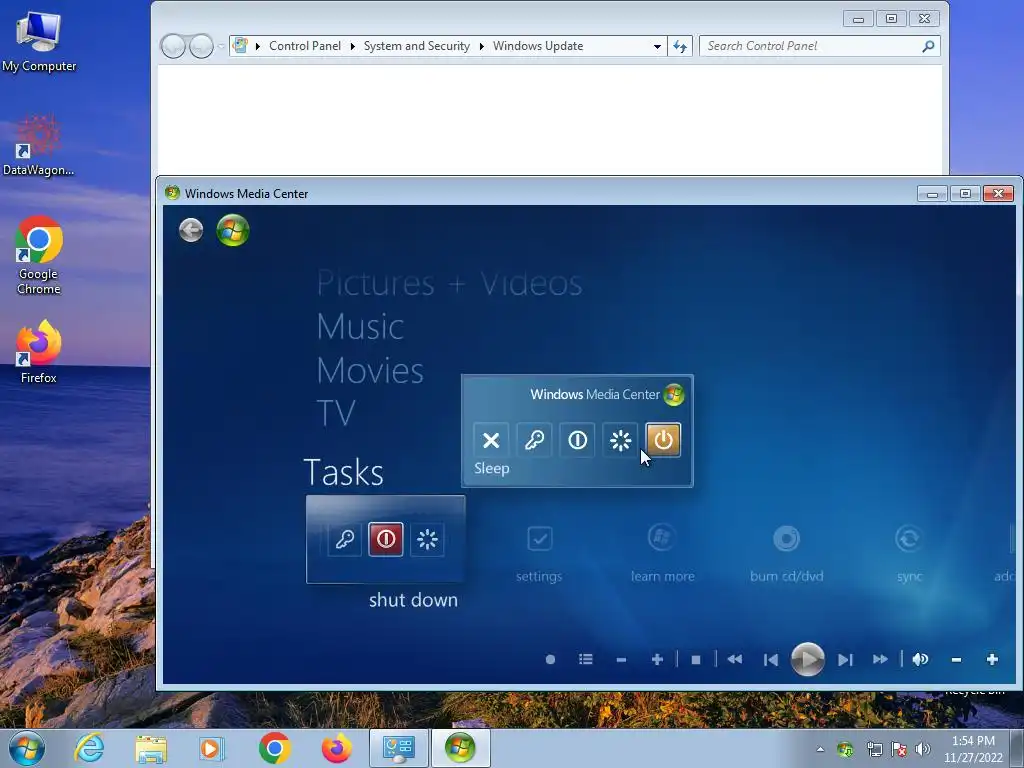Open the Windows Start button
This screenshot has height=768, width=1024.
tap(26, 748)
